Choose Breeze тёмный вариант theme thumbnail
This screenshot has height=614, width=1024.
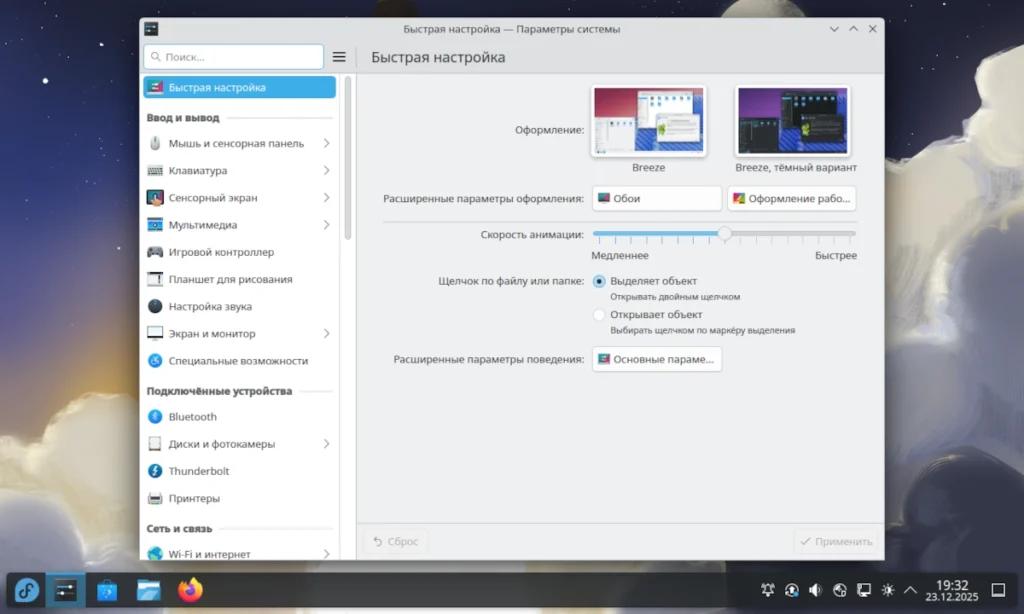coord(793,121)
